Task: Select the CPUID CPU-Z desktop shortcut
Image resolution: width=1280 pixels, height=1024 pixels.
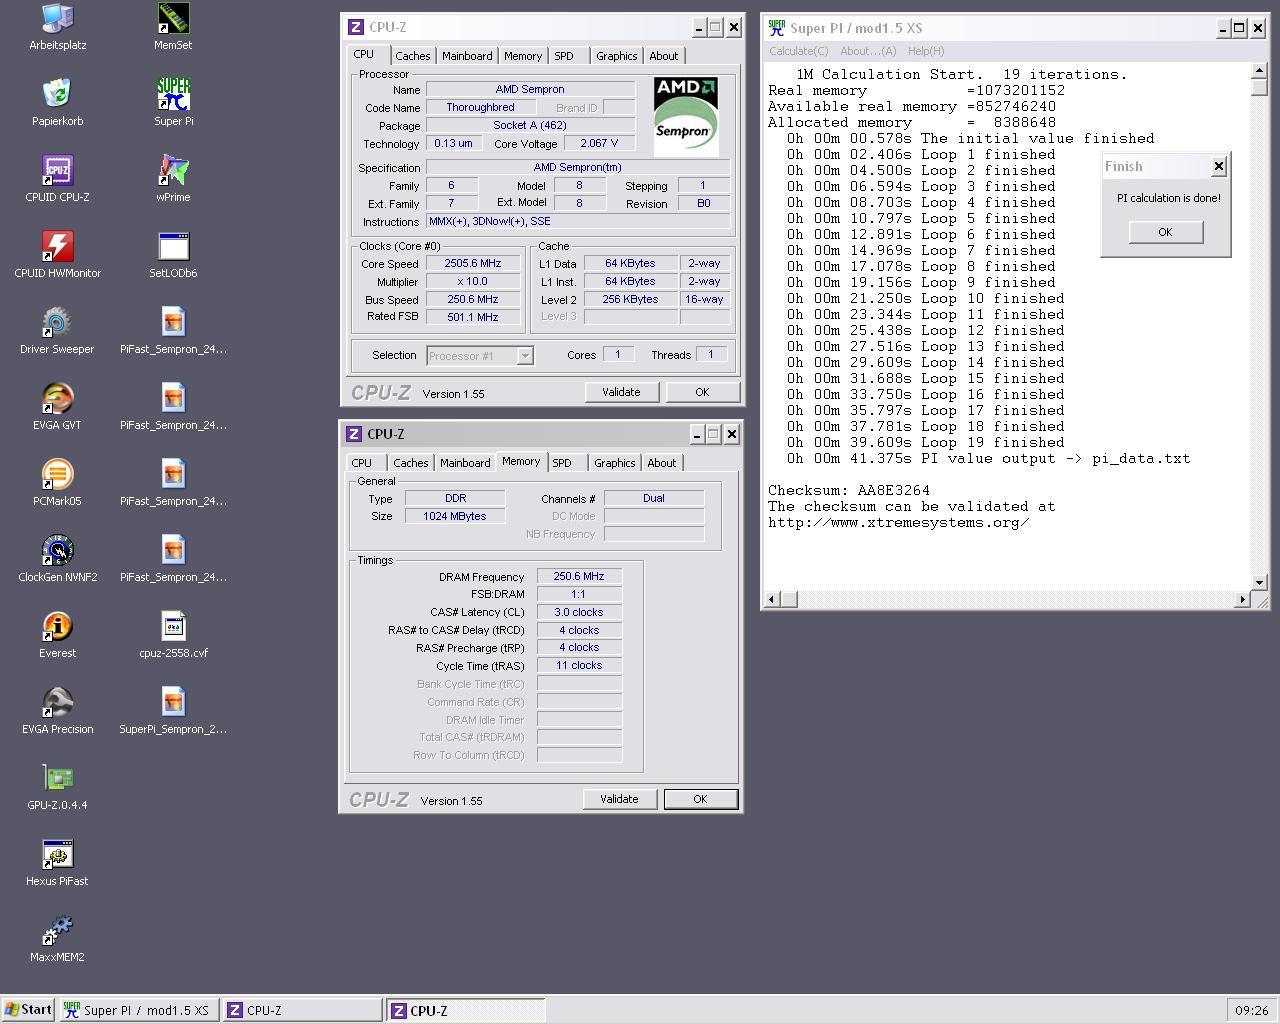Action: [x=57, y=179]
